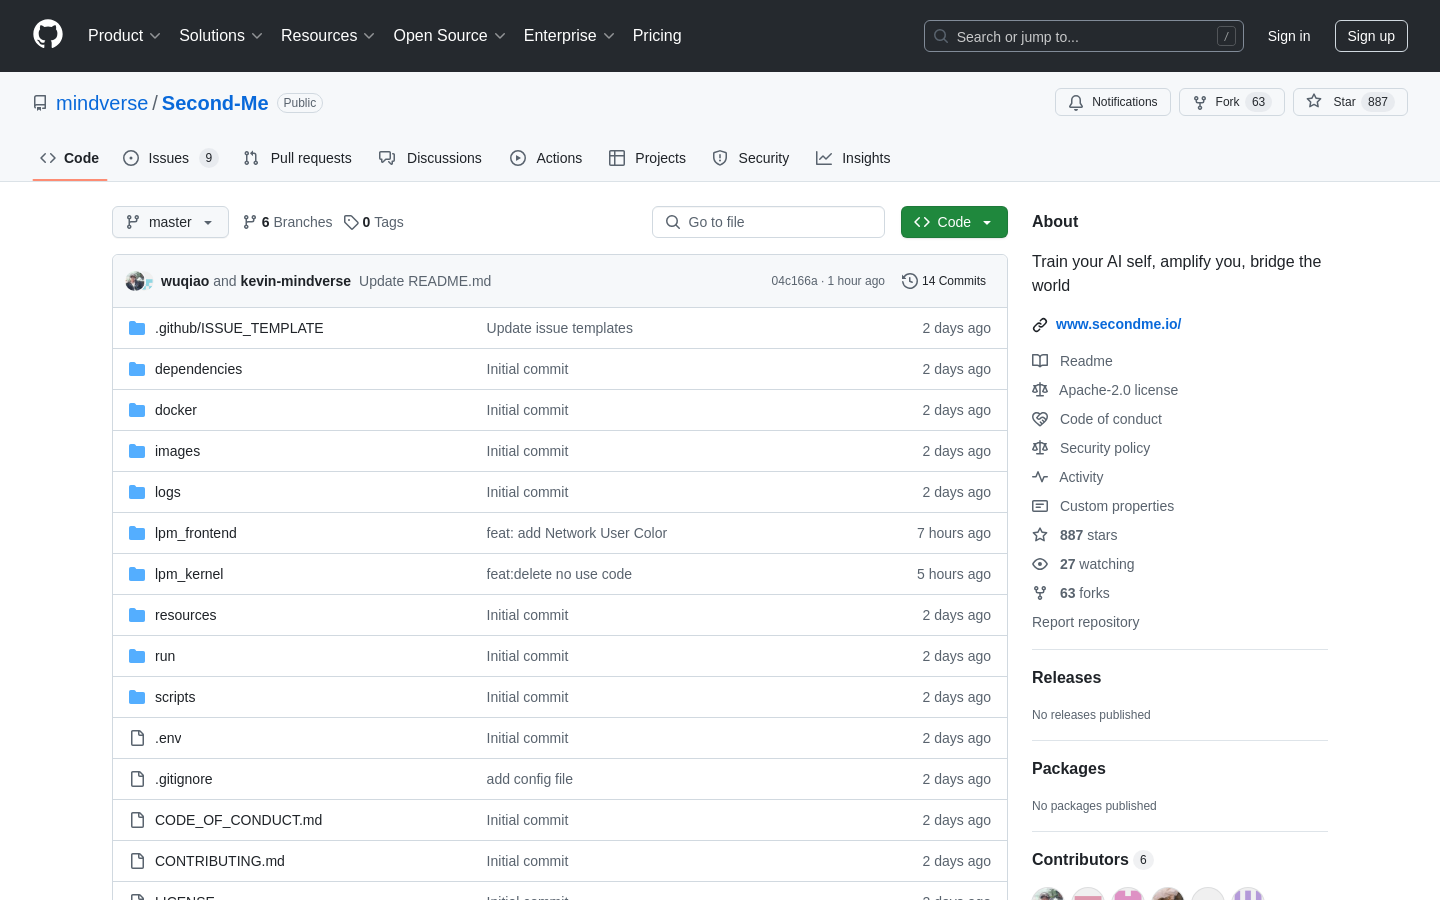Image resolution: width=1440 pixels, height=900 pixels.
Task: Open the Pricing page
Action: [657, 36]
